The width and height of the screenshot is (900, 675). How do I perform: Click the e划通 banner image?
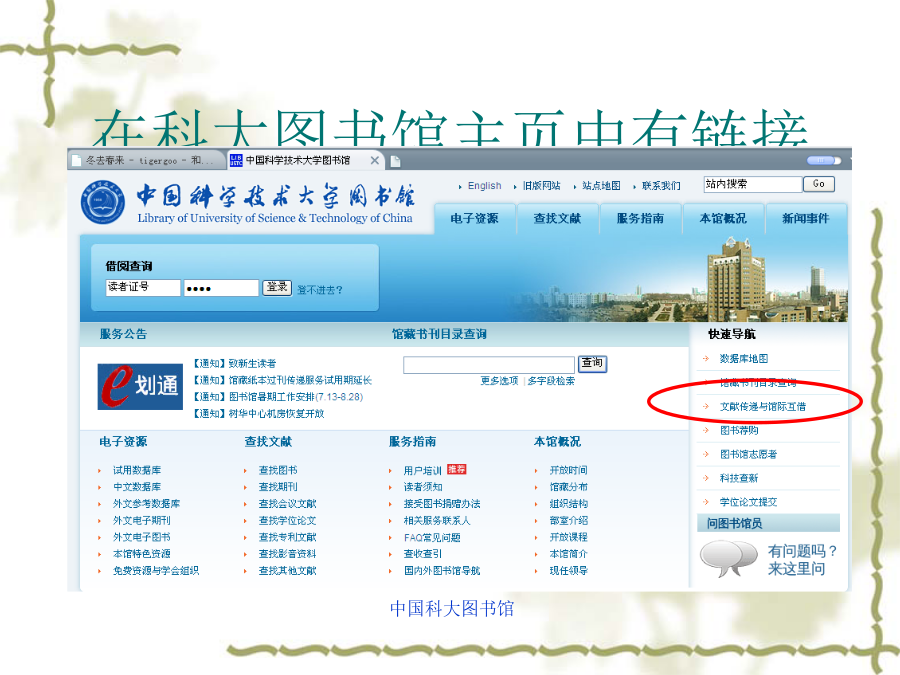(x=140, y=386)
